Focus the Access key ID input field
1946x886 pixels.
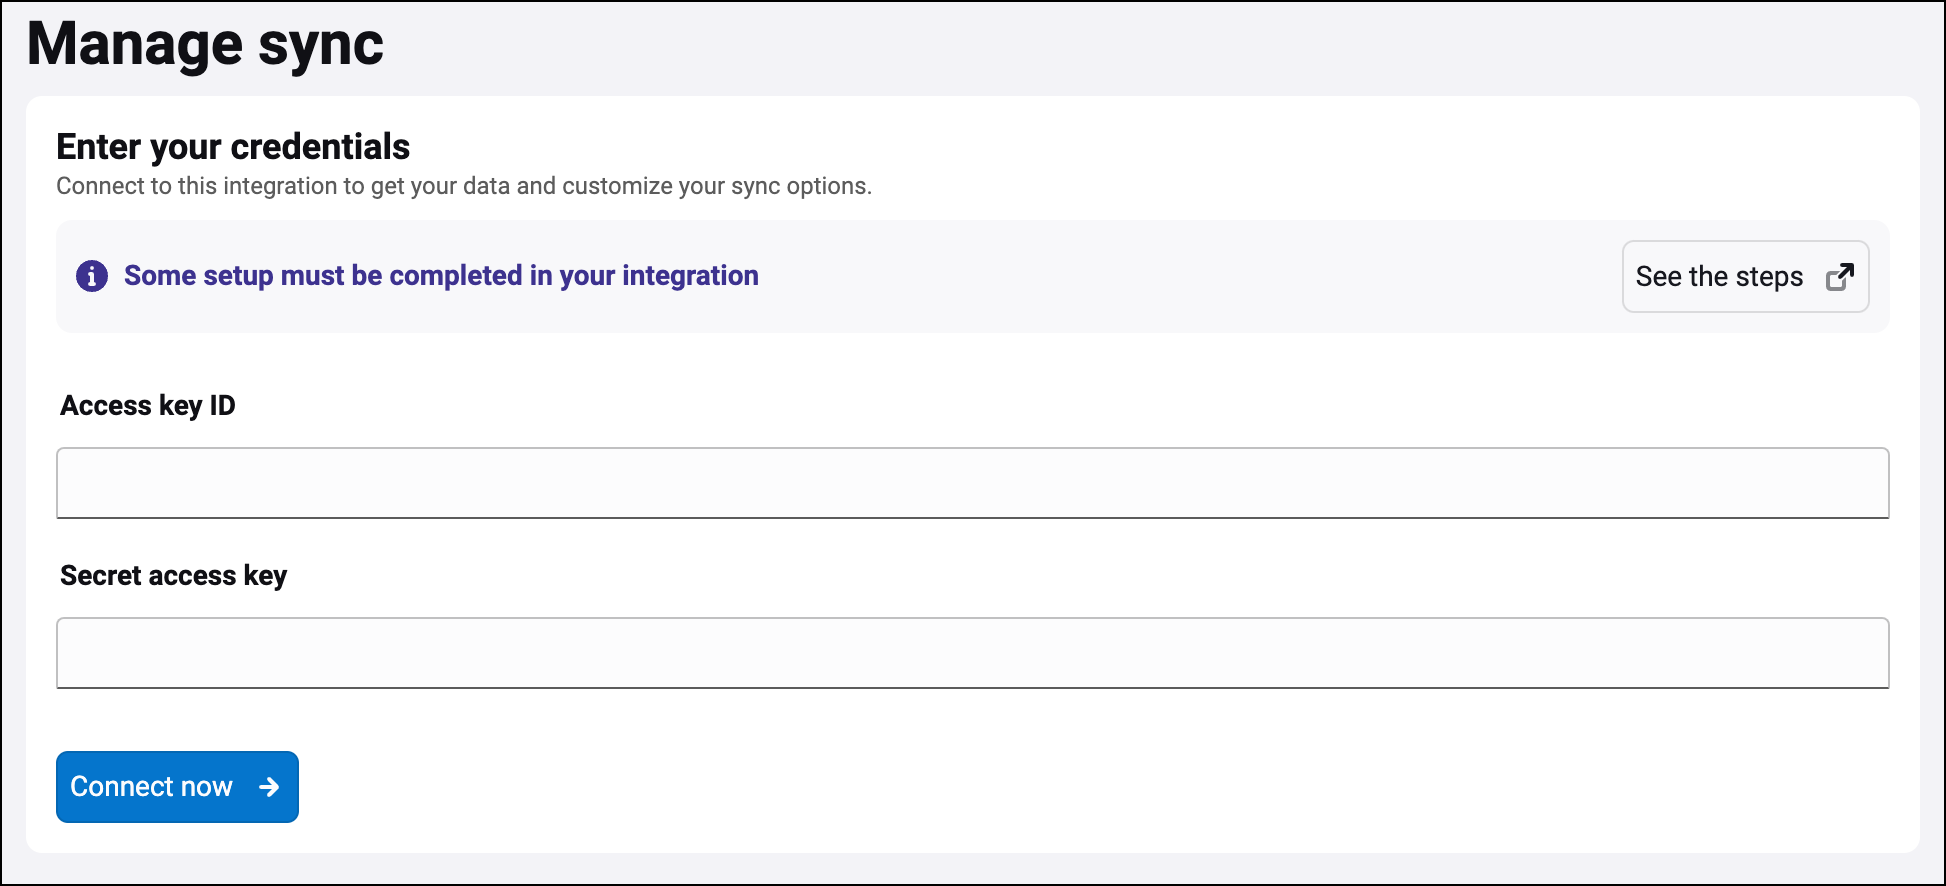[972, 483]
